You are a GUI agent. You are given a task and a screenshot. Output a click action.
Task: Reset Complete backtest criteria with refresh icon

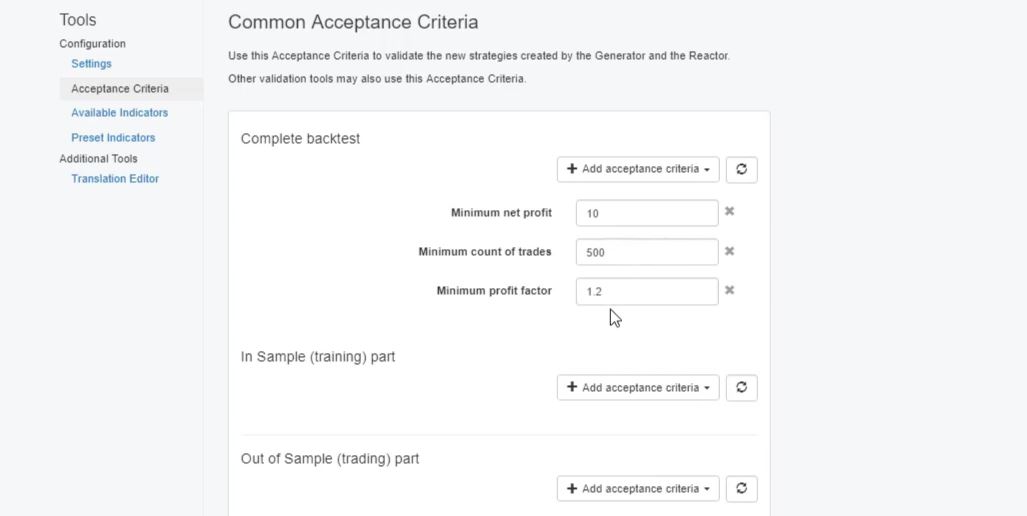pos(741,169)
